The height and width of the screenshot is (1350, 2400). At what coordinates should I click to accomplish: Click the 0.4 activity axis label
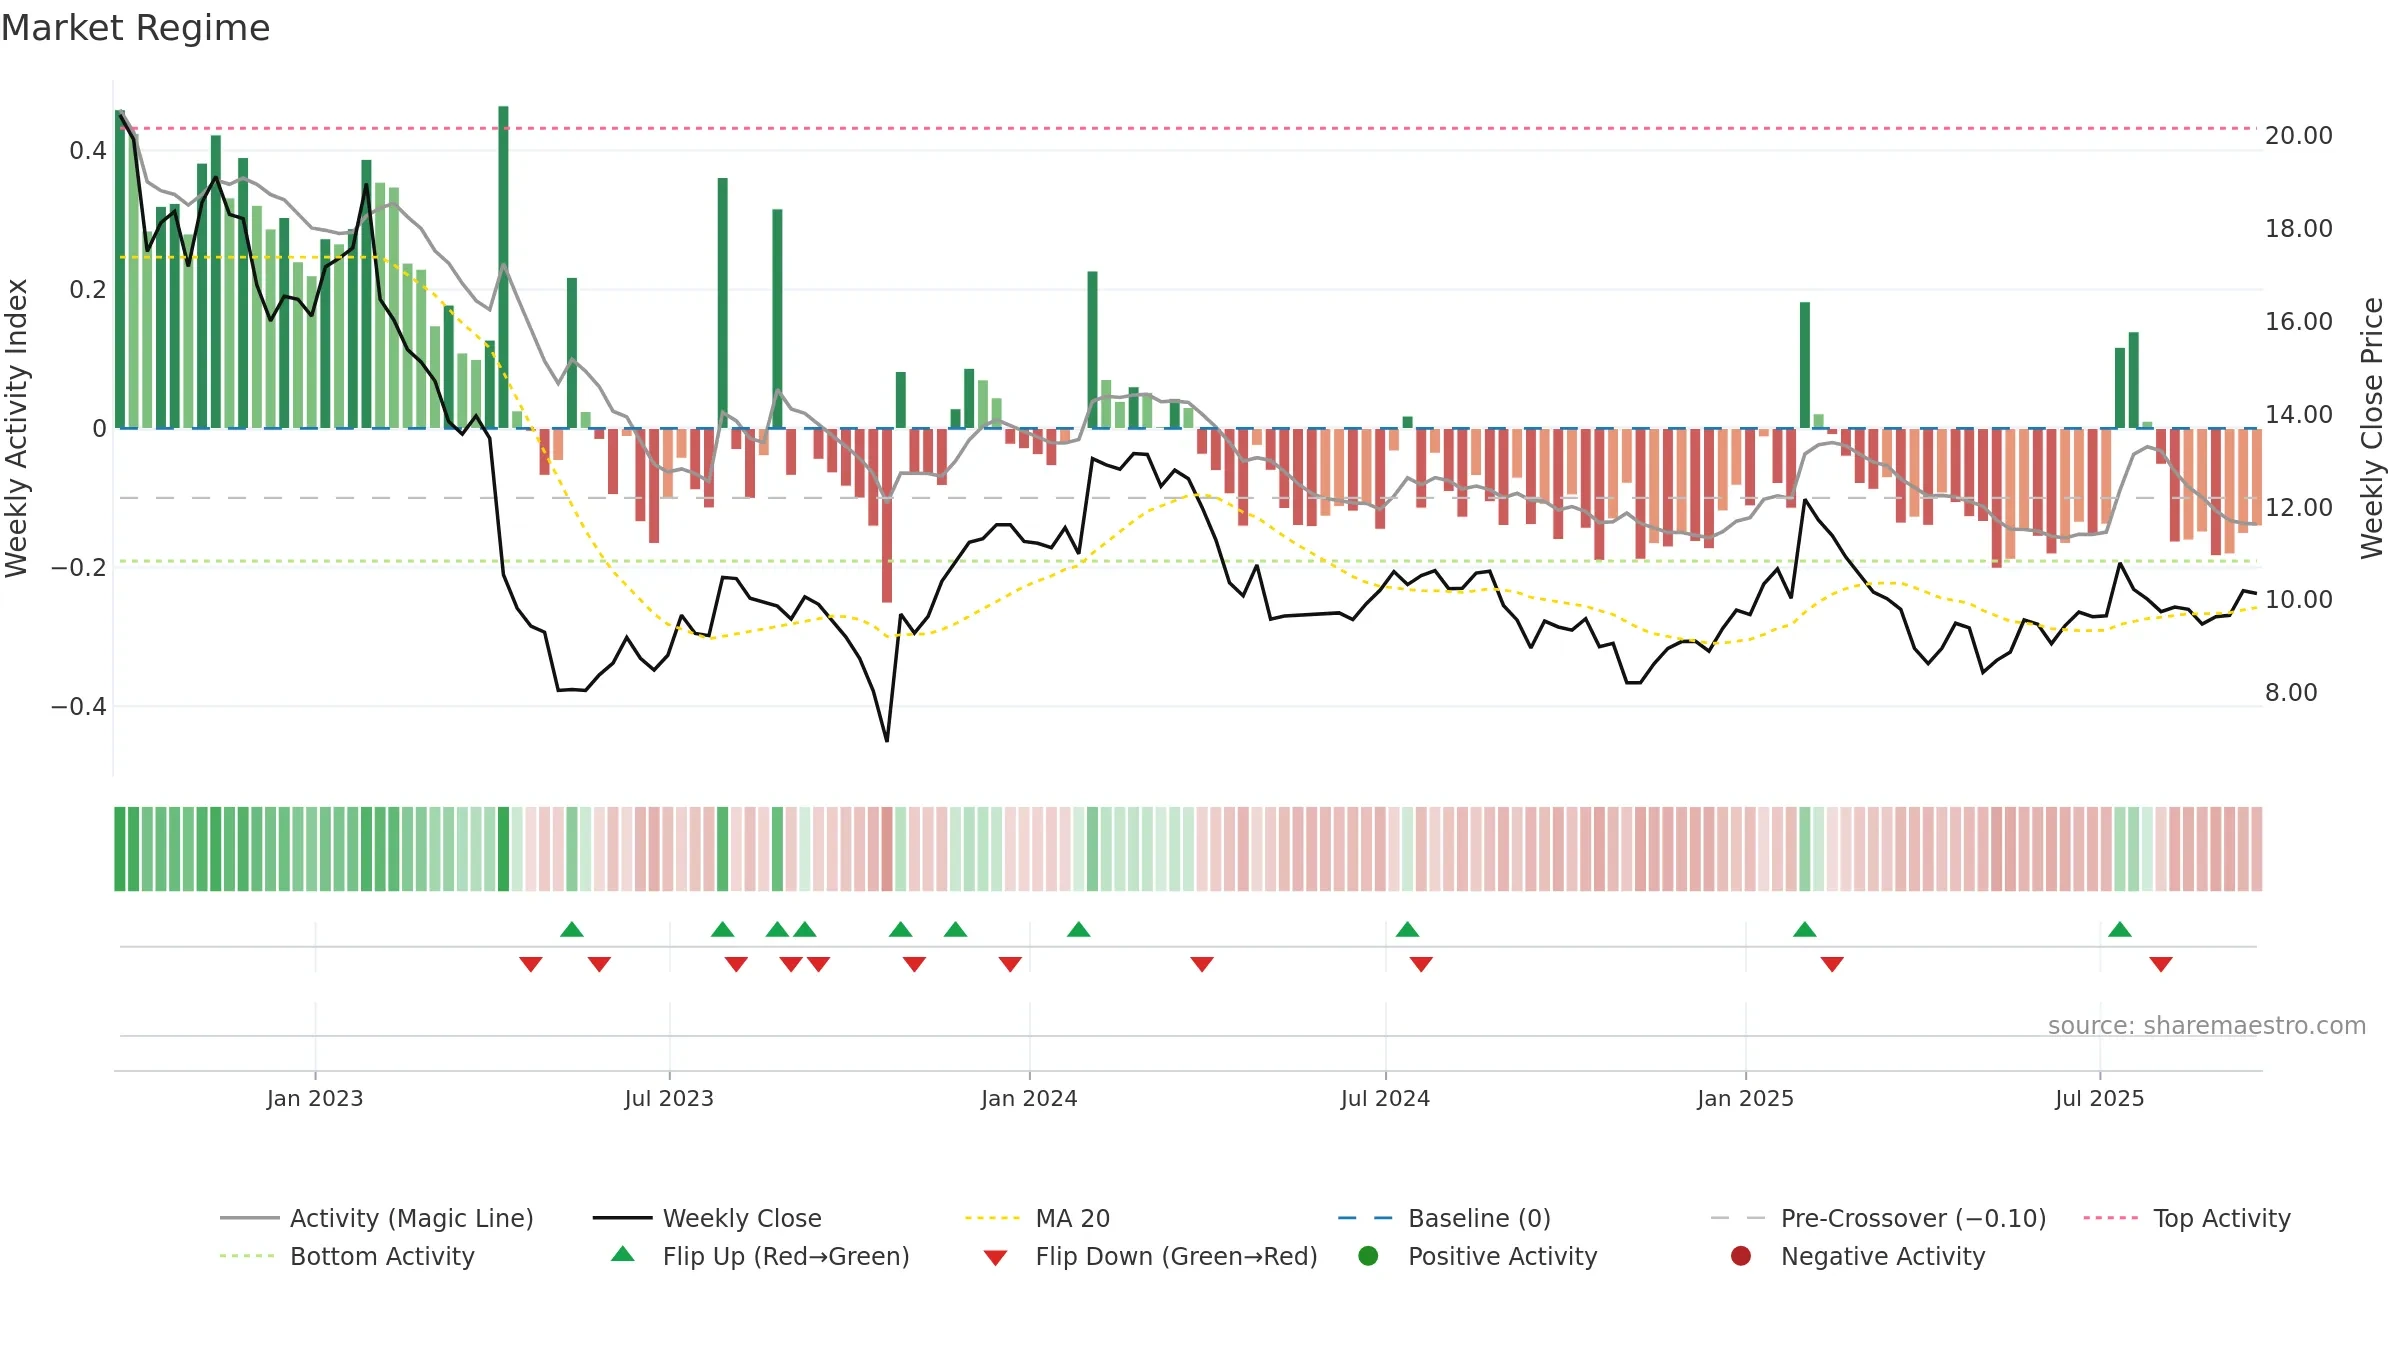coord(88,151)
